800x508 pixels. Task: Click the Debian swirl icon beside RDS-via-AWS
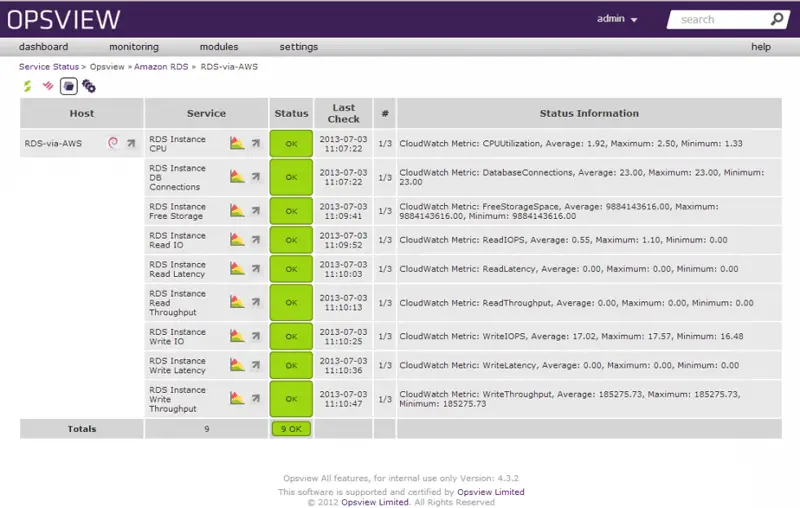tap(113, 143)
